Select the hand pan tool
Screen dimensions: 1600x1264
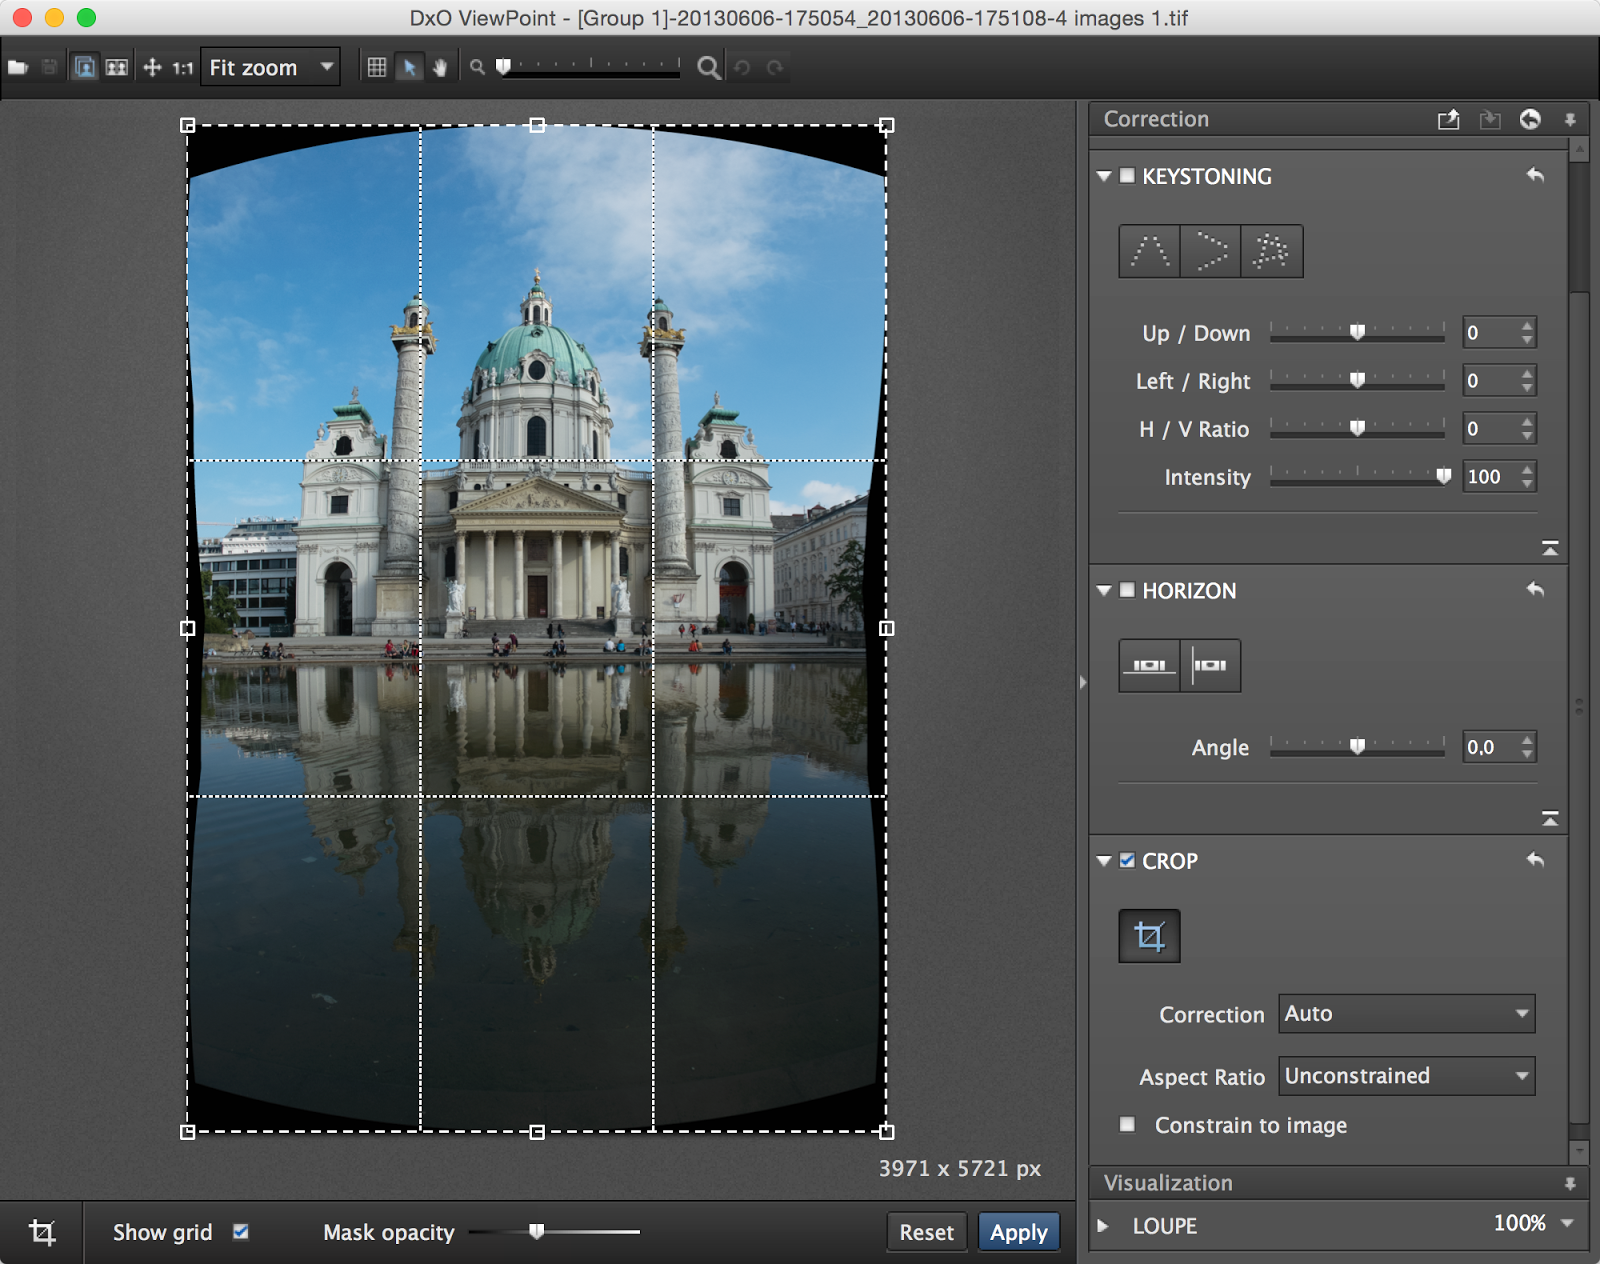[x=440, y=68]
